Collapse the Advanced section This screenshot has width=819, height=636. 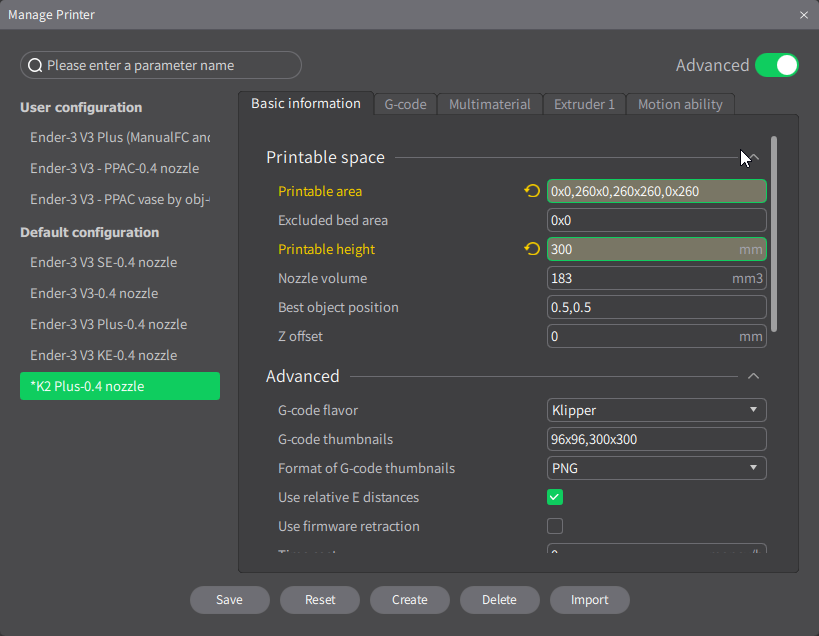[753, 376]
